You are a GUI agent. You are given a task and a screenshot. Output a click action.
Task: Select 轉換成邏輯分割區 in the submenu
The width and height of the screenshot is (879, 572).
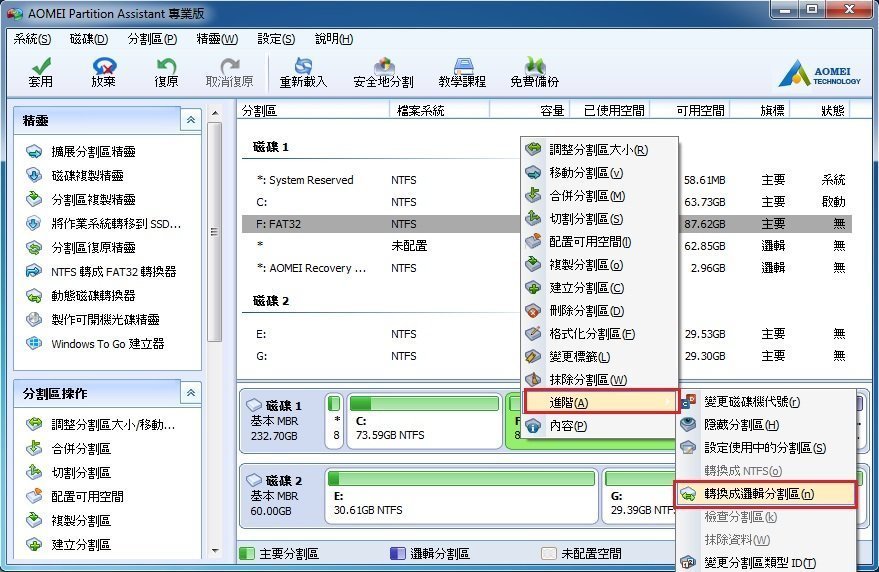766,494
